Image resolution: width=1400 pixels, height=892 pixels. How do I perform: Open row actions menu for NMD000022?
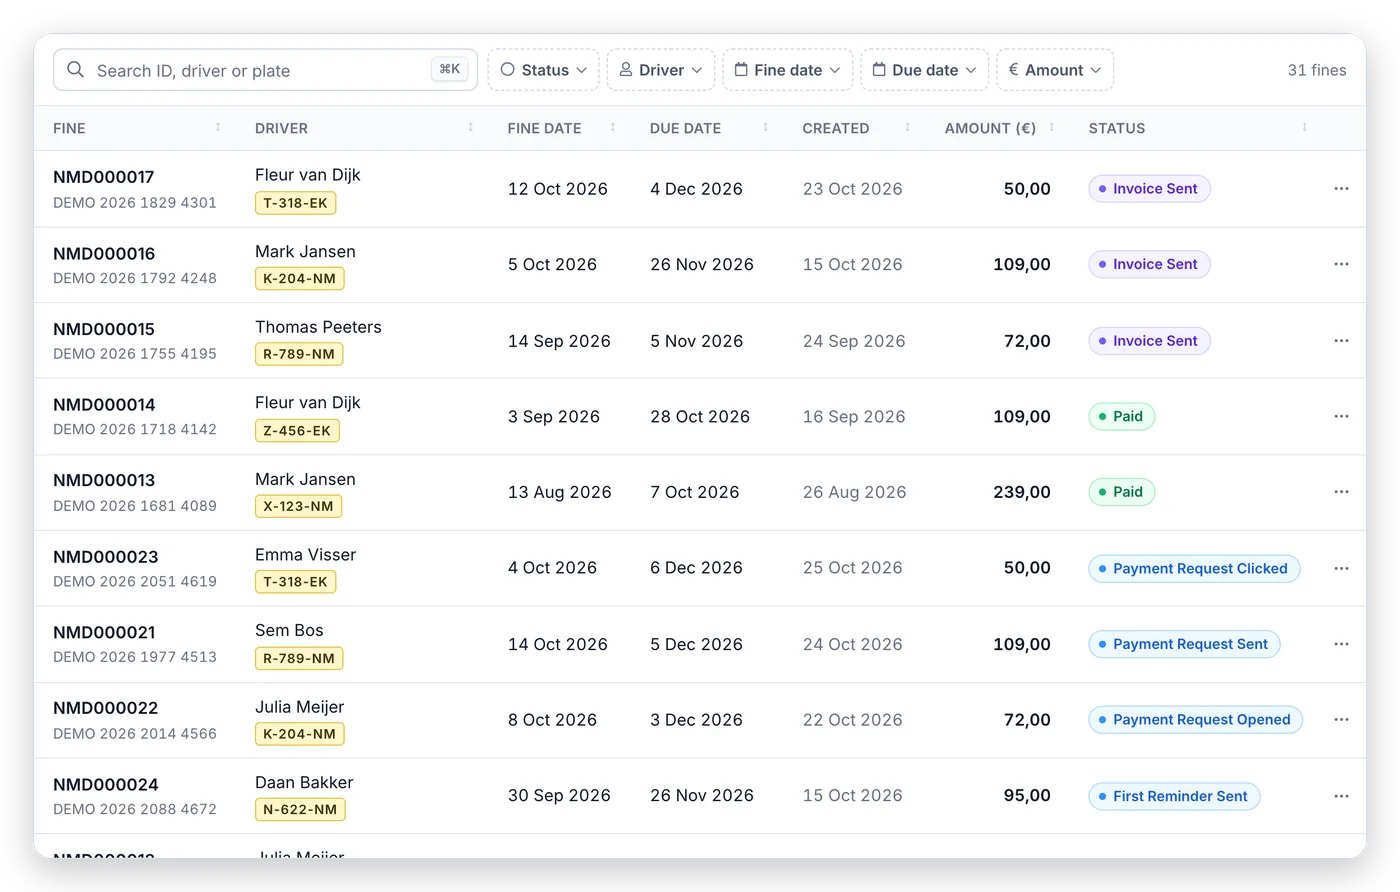tap(1341, 720)
